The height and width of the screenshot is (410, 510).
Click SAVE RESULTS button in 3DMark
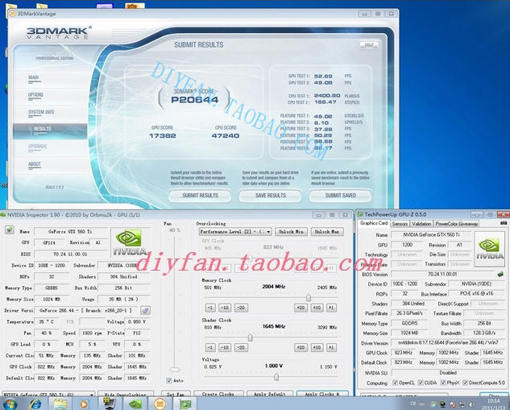(x=270, y=195)
